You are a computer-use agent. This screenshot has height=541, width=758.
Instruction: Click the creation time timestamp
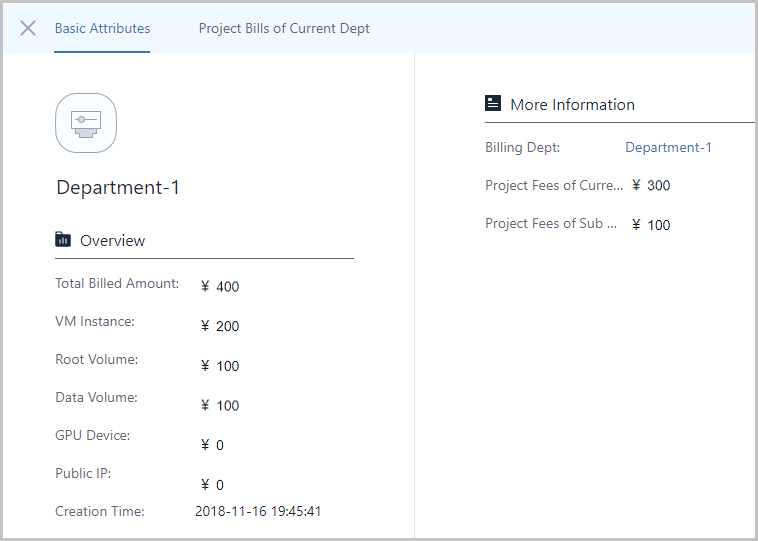click(x=258, y=512)
